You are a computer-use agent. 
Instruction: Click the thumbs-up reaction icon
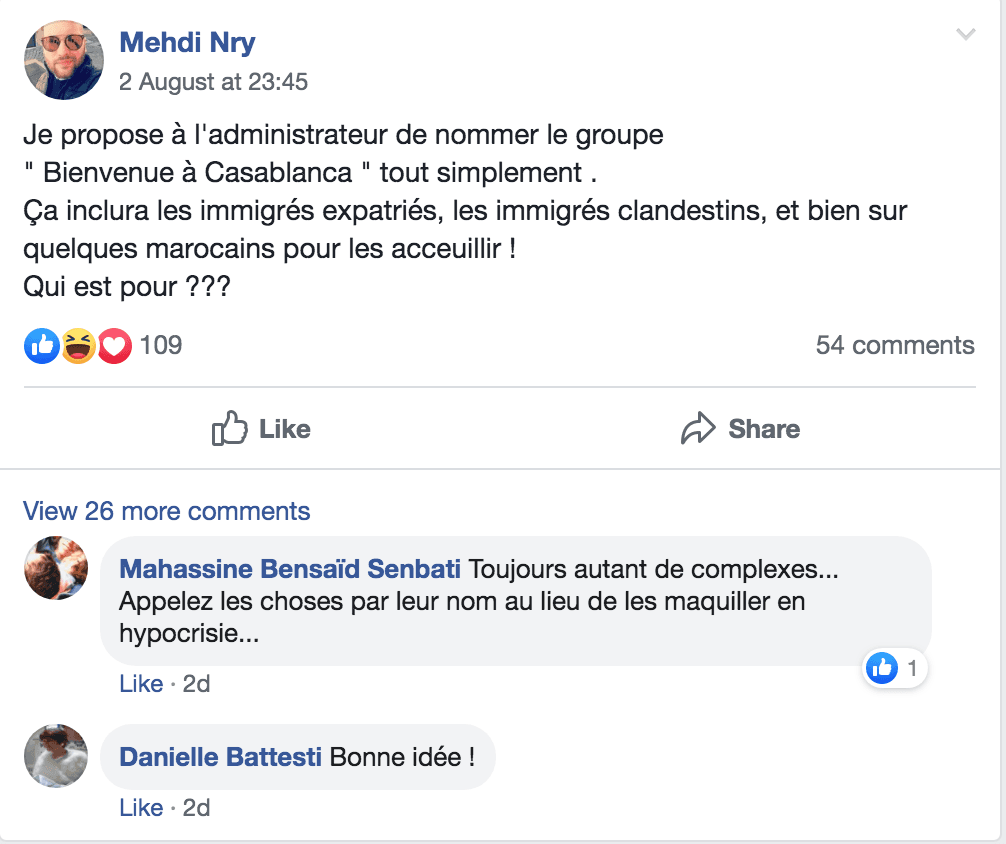click(x=41, y=345)
